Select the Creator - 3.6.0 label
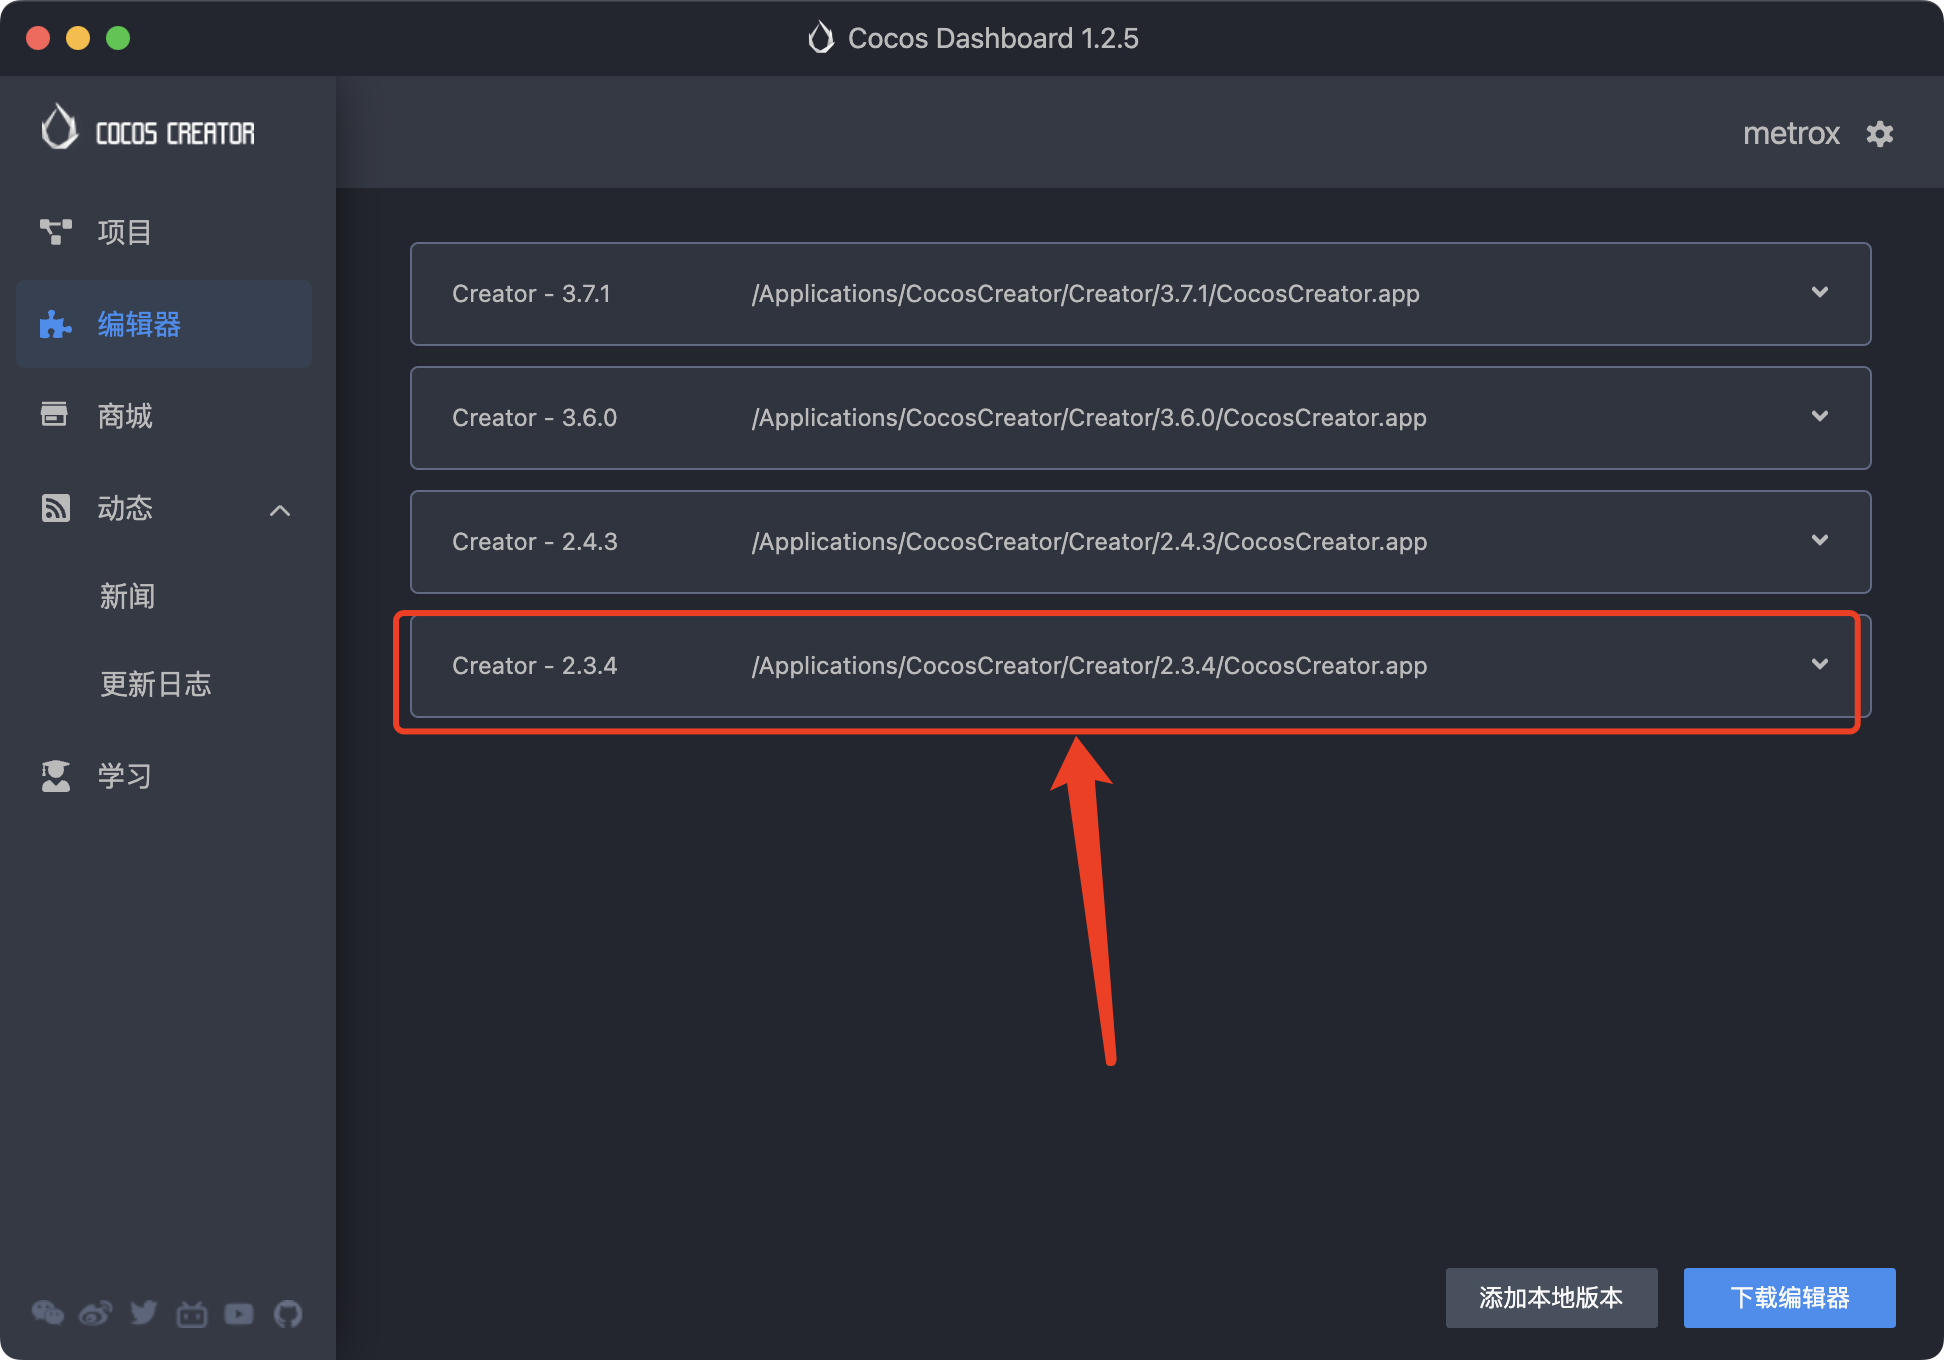1944x1360 pixels. (x=535, y=418)
